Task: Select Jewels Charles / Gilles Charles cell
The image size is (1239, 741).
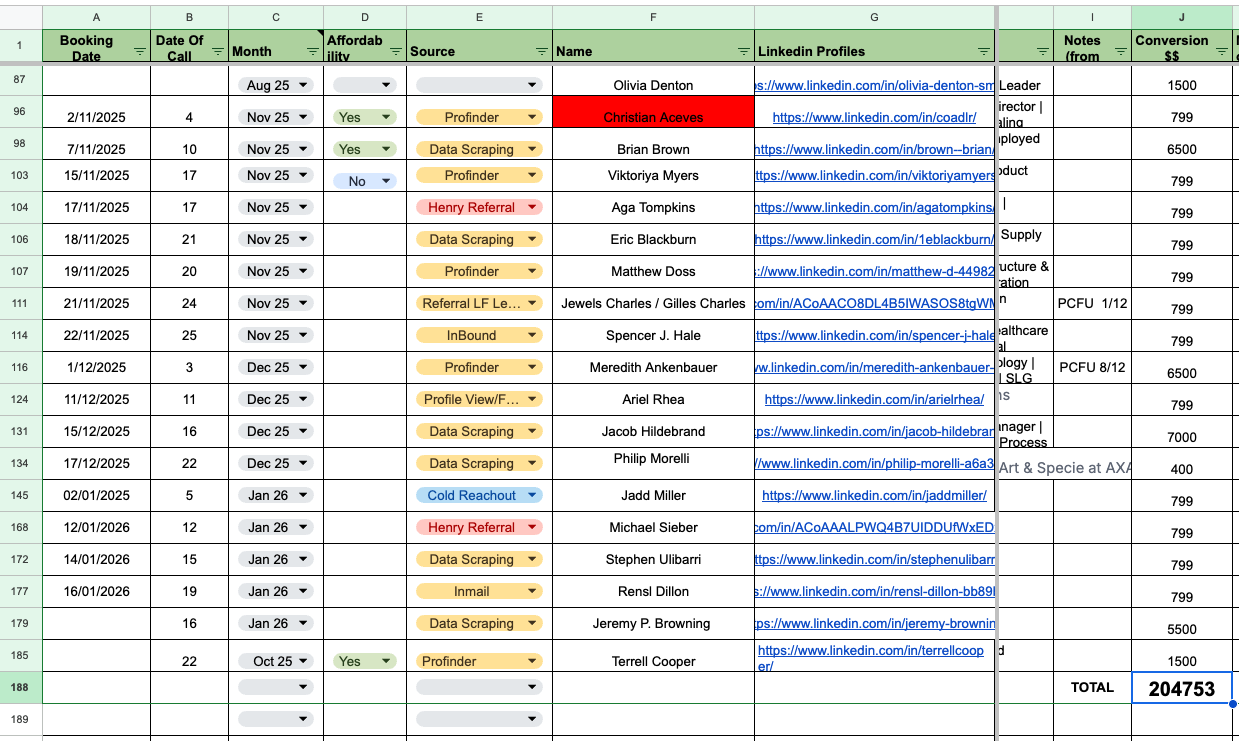Action: click(653, 303)
